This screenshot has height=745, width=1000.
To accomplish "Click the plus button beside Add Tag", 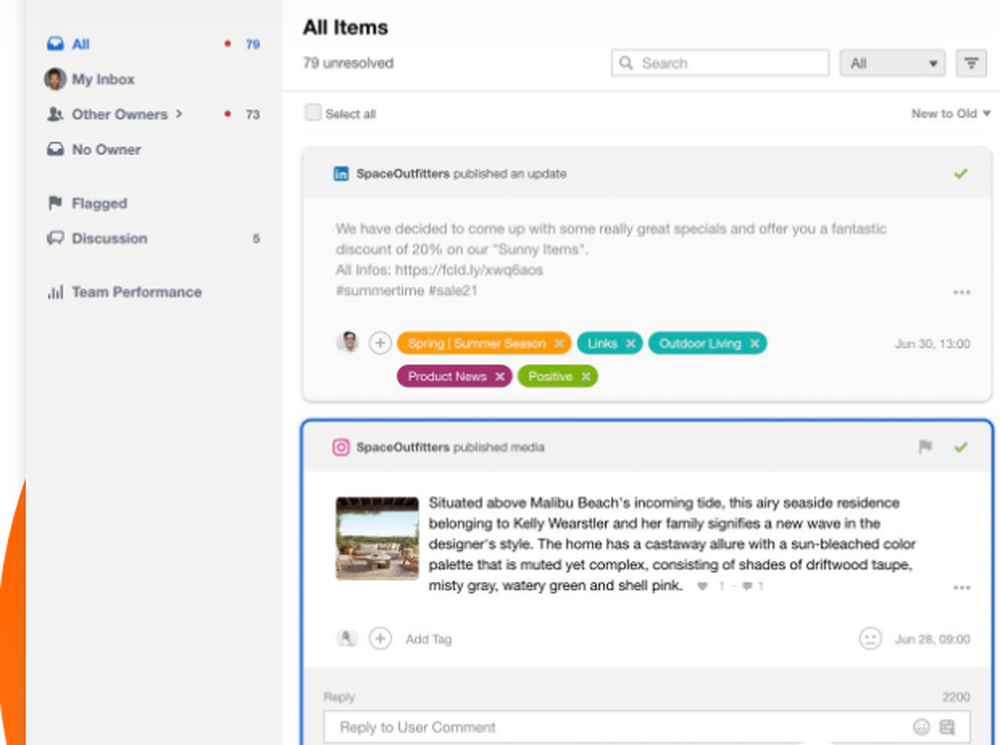I will point(380,638).
